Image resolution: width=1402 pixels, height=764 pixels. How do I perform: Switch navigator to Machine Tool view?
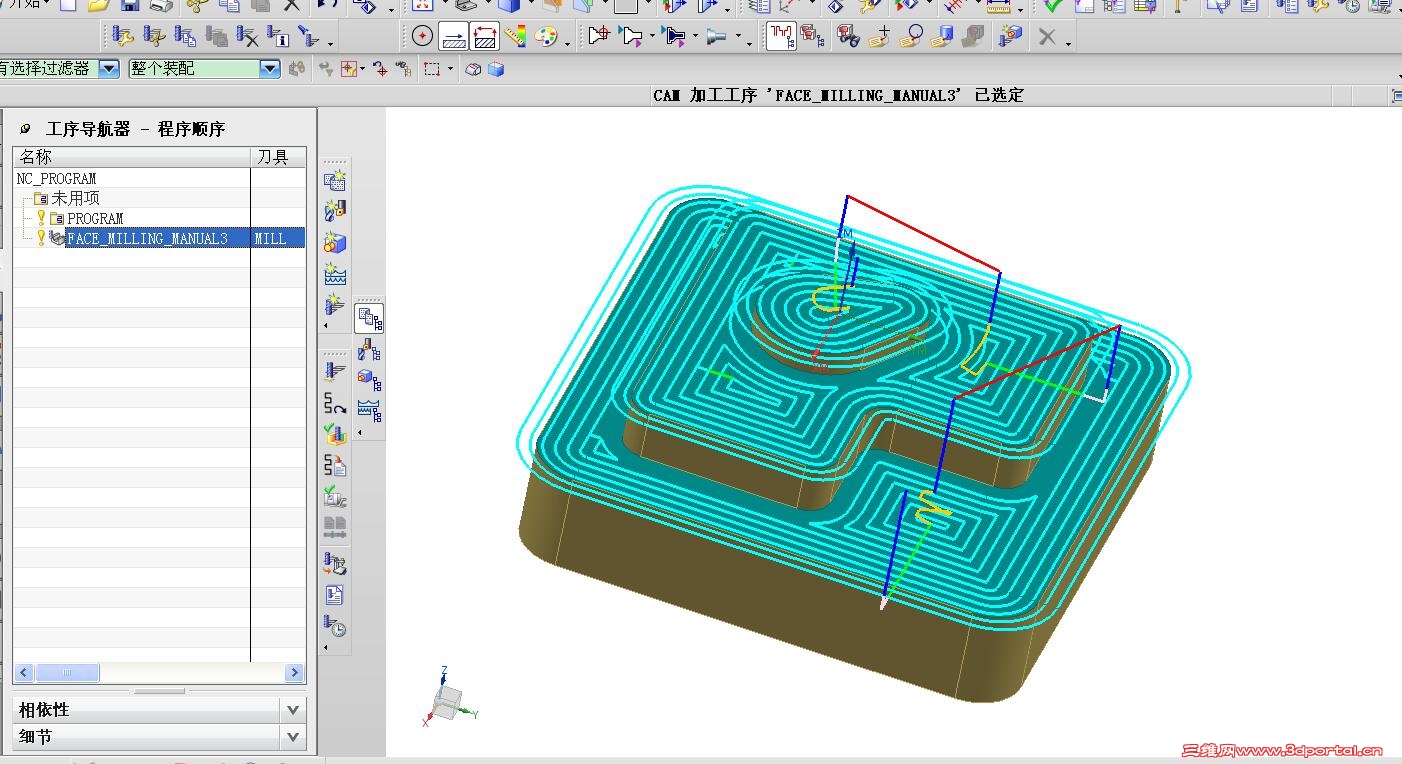pyautogui.click(x=369, y=350)
